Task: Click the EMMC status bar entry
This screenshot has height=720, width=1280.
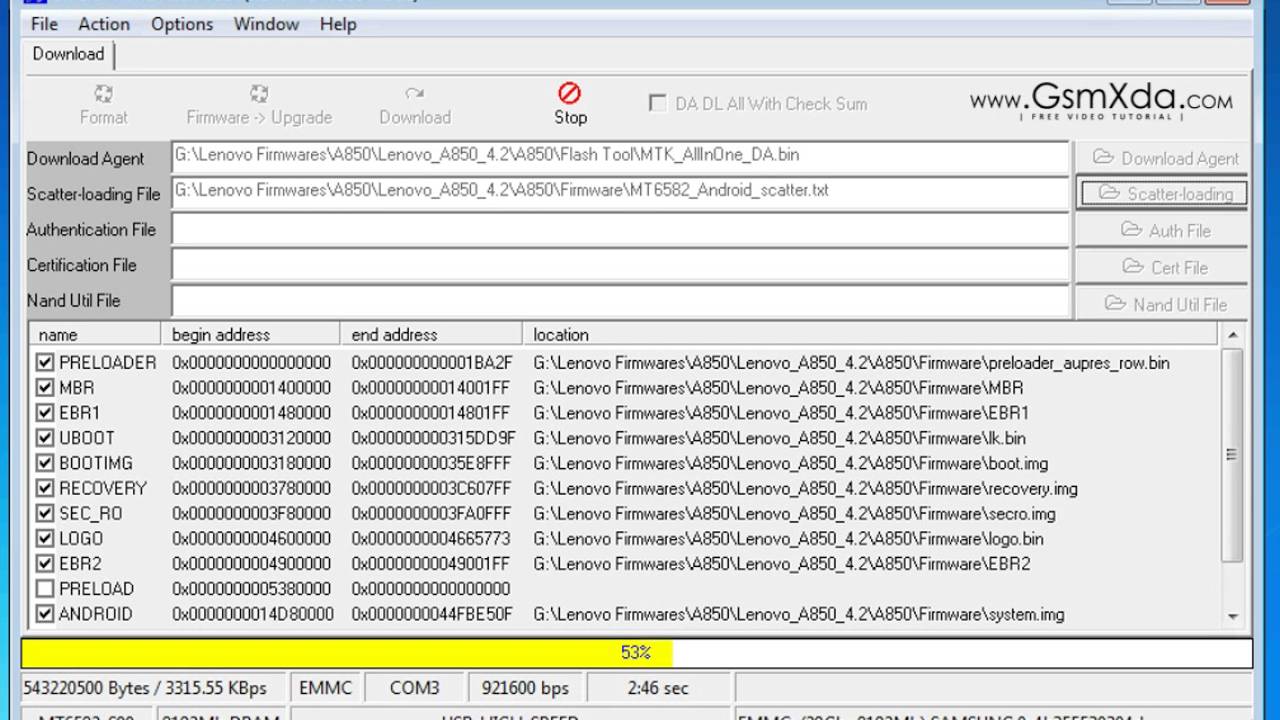Action: pos(325,688)
